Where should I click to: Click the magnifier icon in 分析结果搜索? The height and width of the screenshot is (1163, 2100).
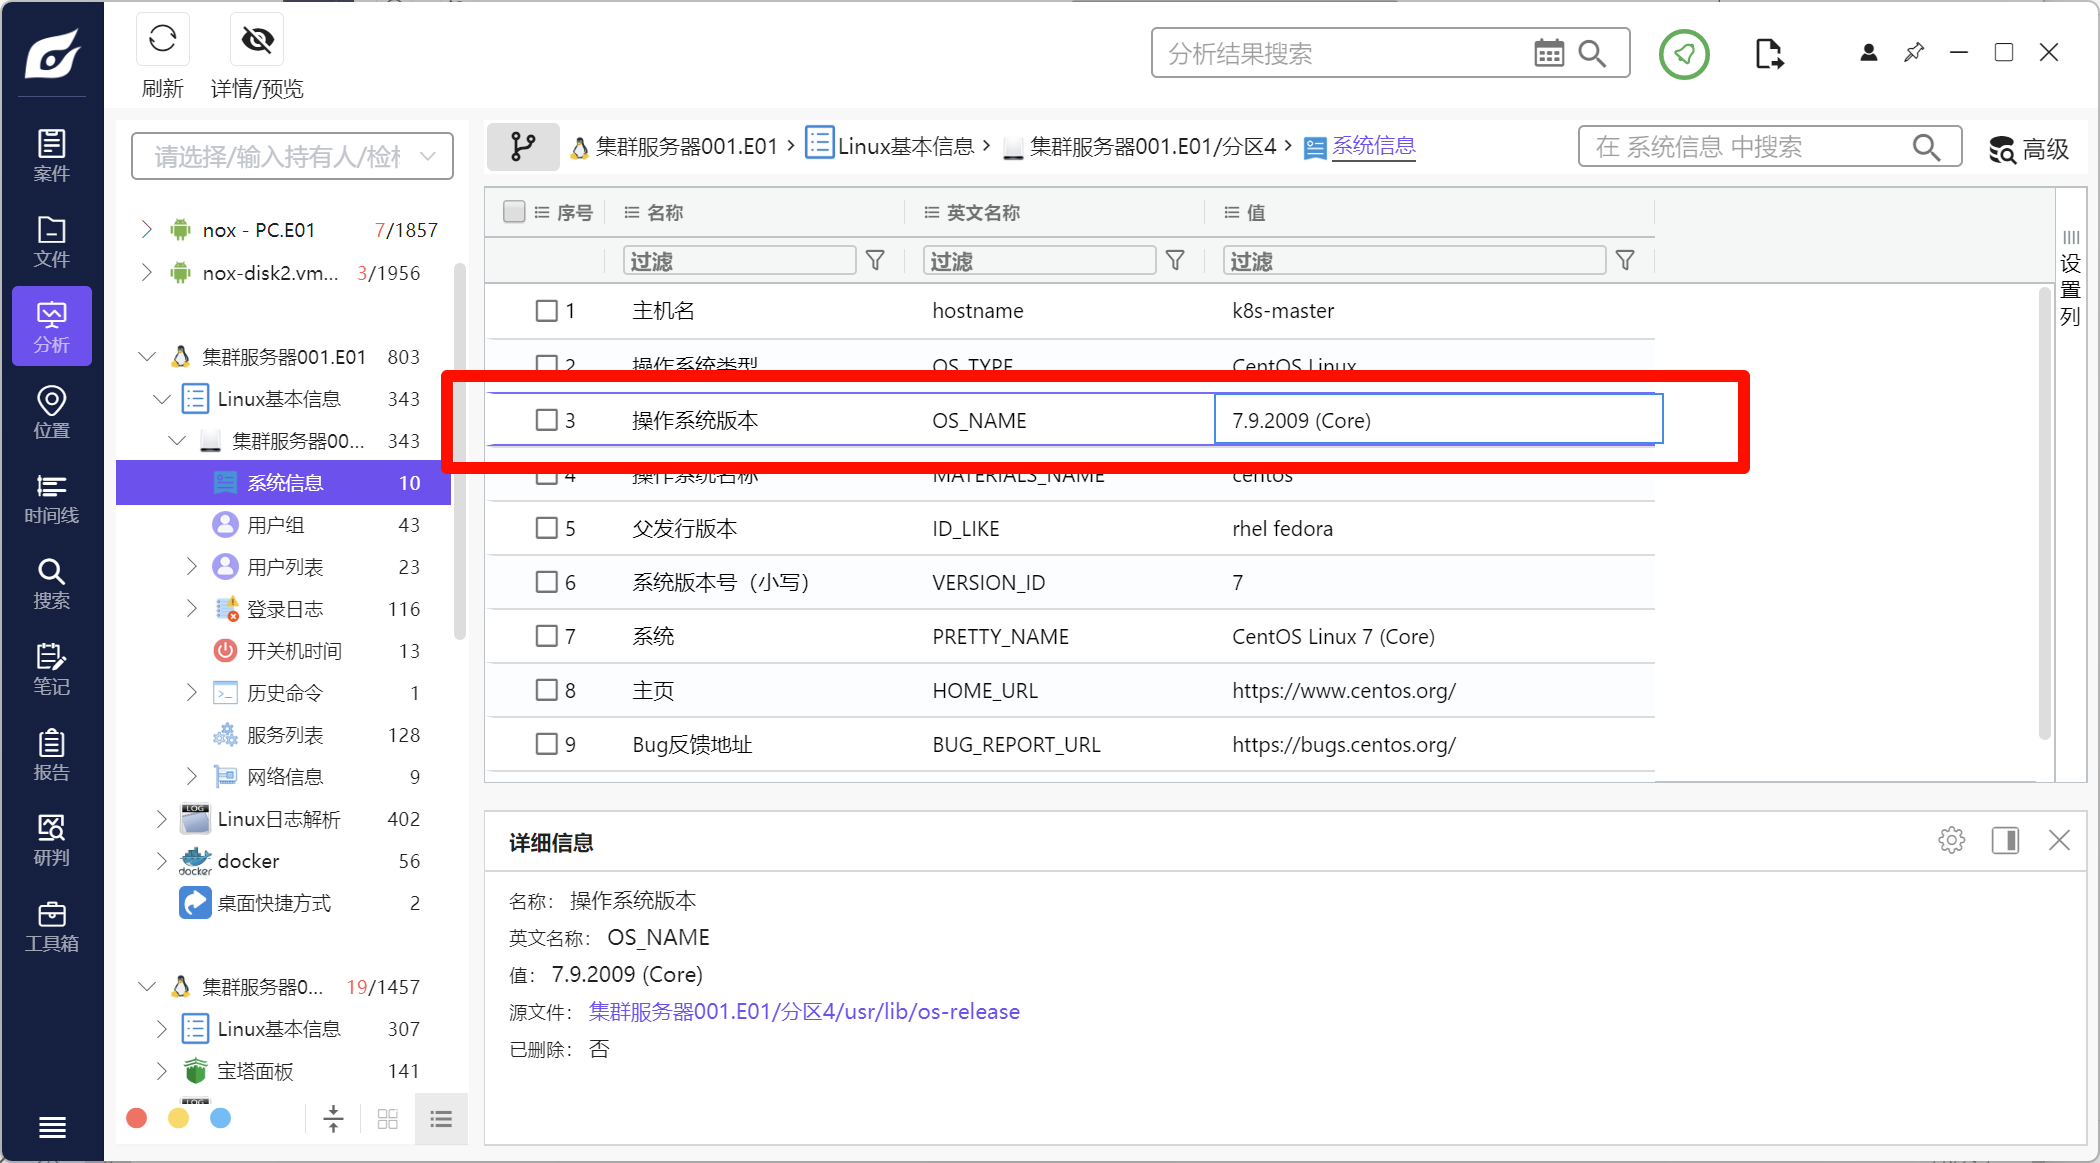click(1592, 53)
